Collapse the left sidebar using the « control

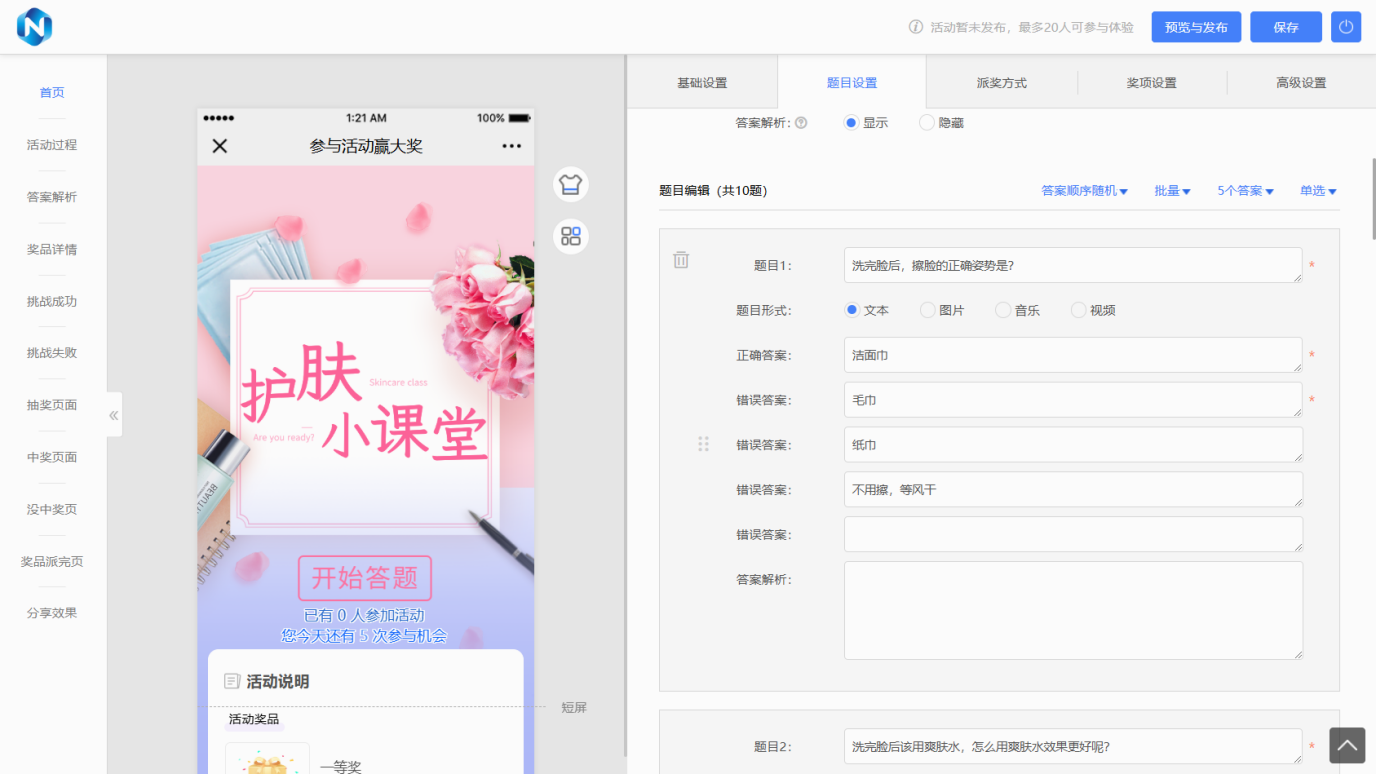coord(113,414)
